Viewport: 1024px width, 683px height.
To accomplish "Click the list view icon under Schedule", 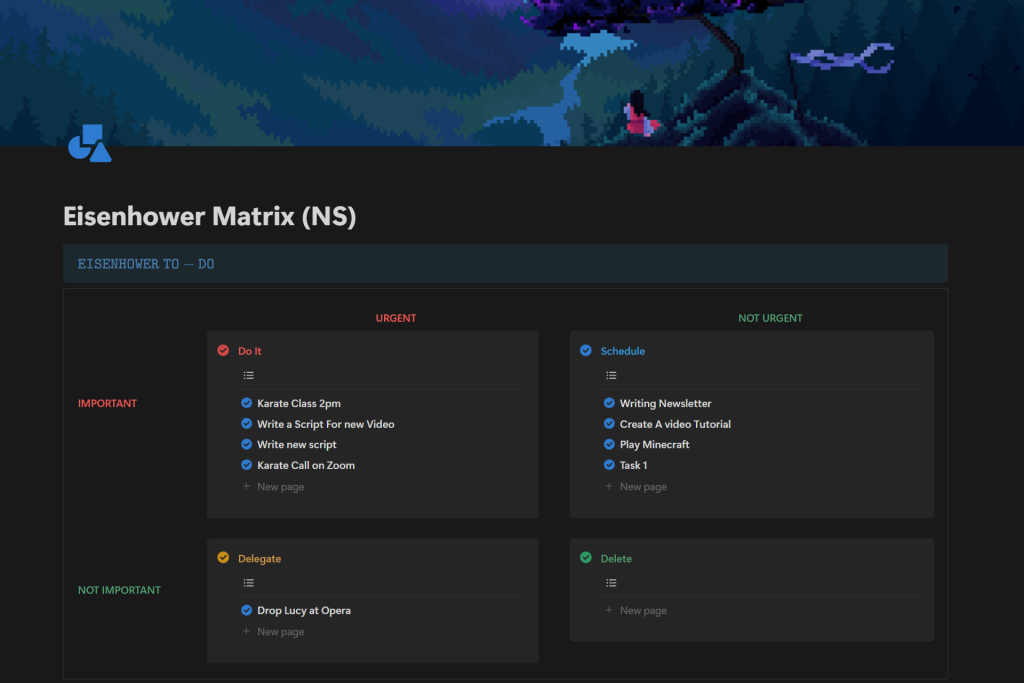I will click(x=611, y=376).
